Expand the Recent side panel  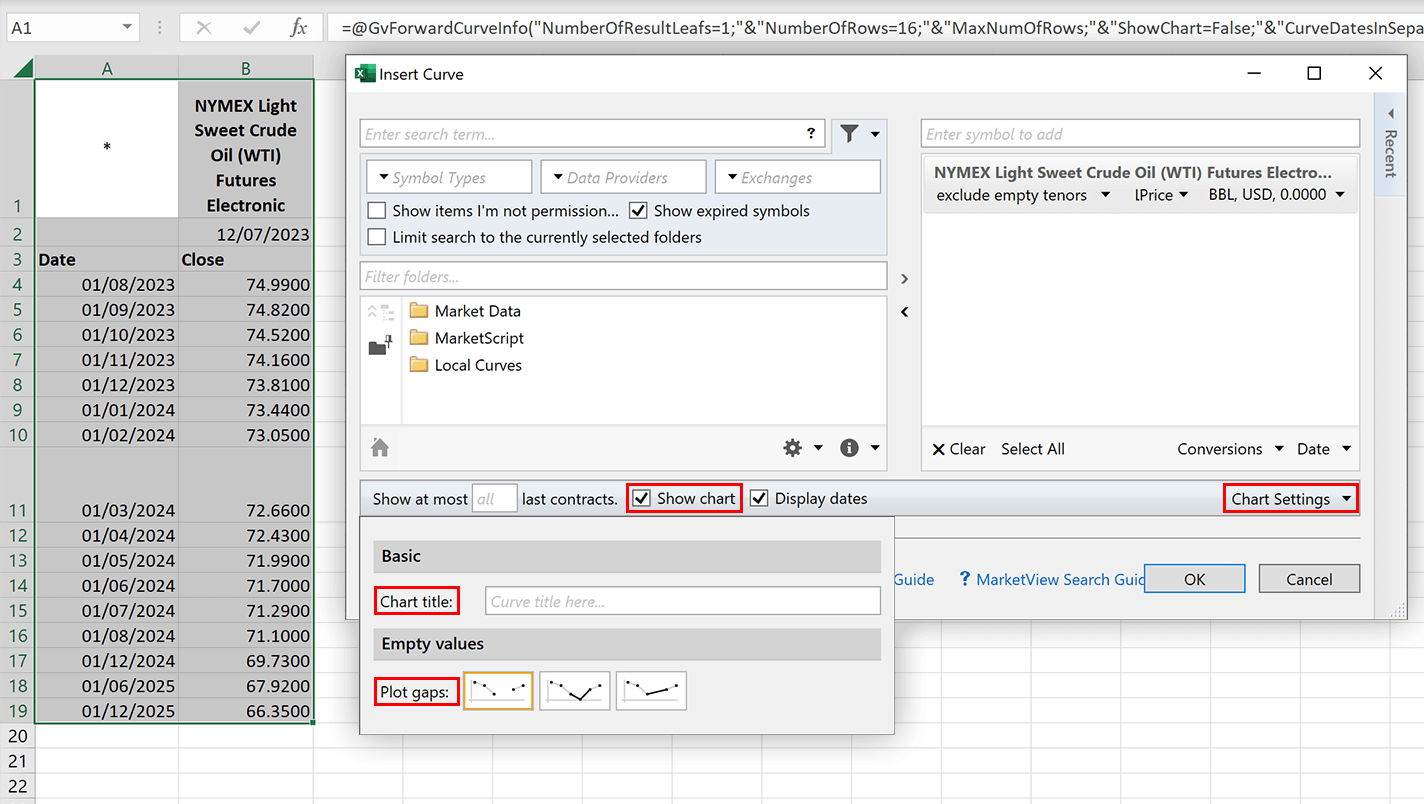pos(1390,145)
